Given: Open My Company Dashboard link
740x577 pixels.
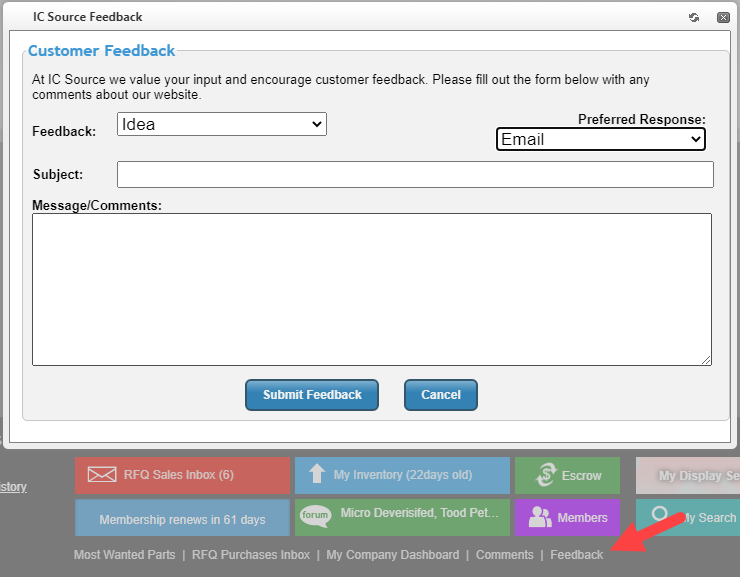Looking at the screenshot, I should tap(392, 555).
